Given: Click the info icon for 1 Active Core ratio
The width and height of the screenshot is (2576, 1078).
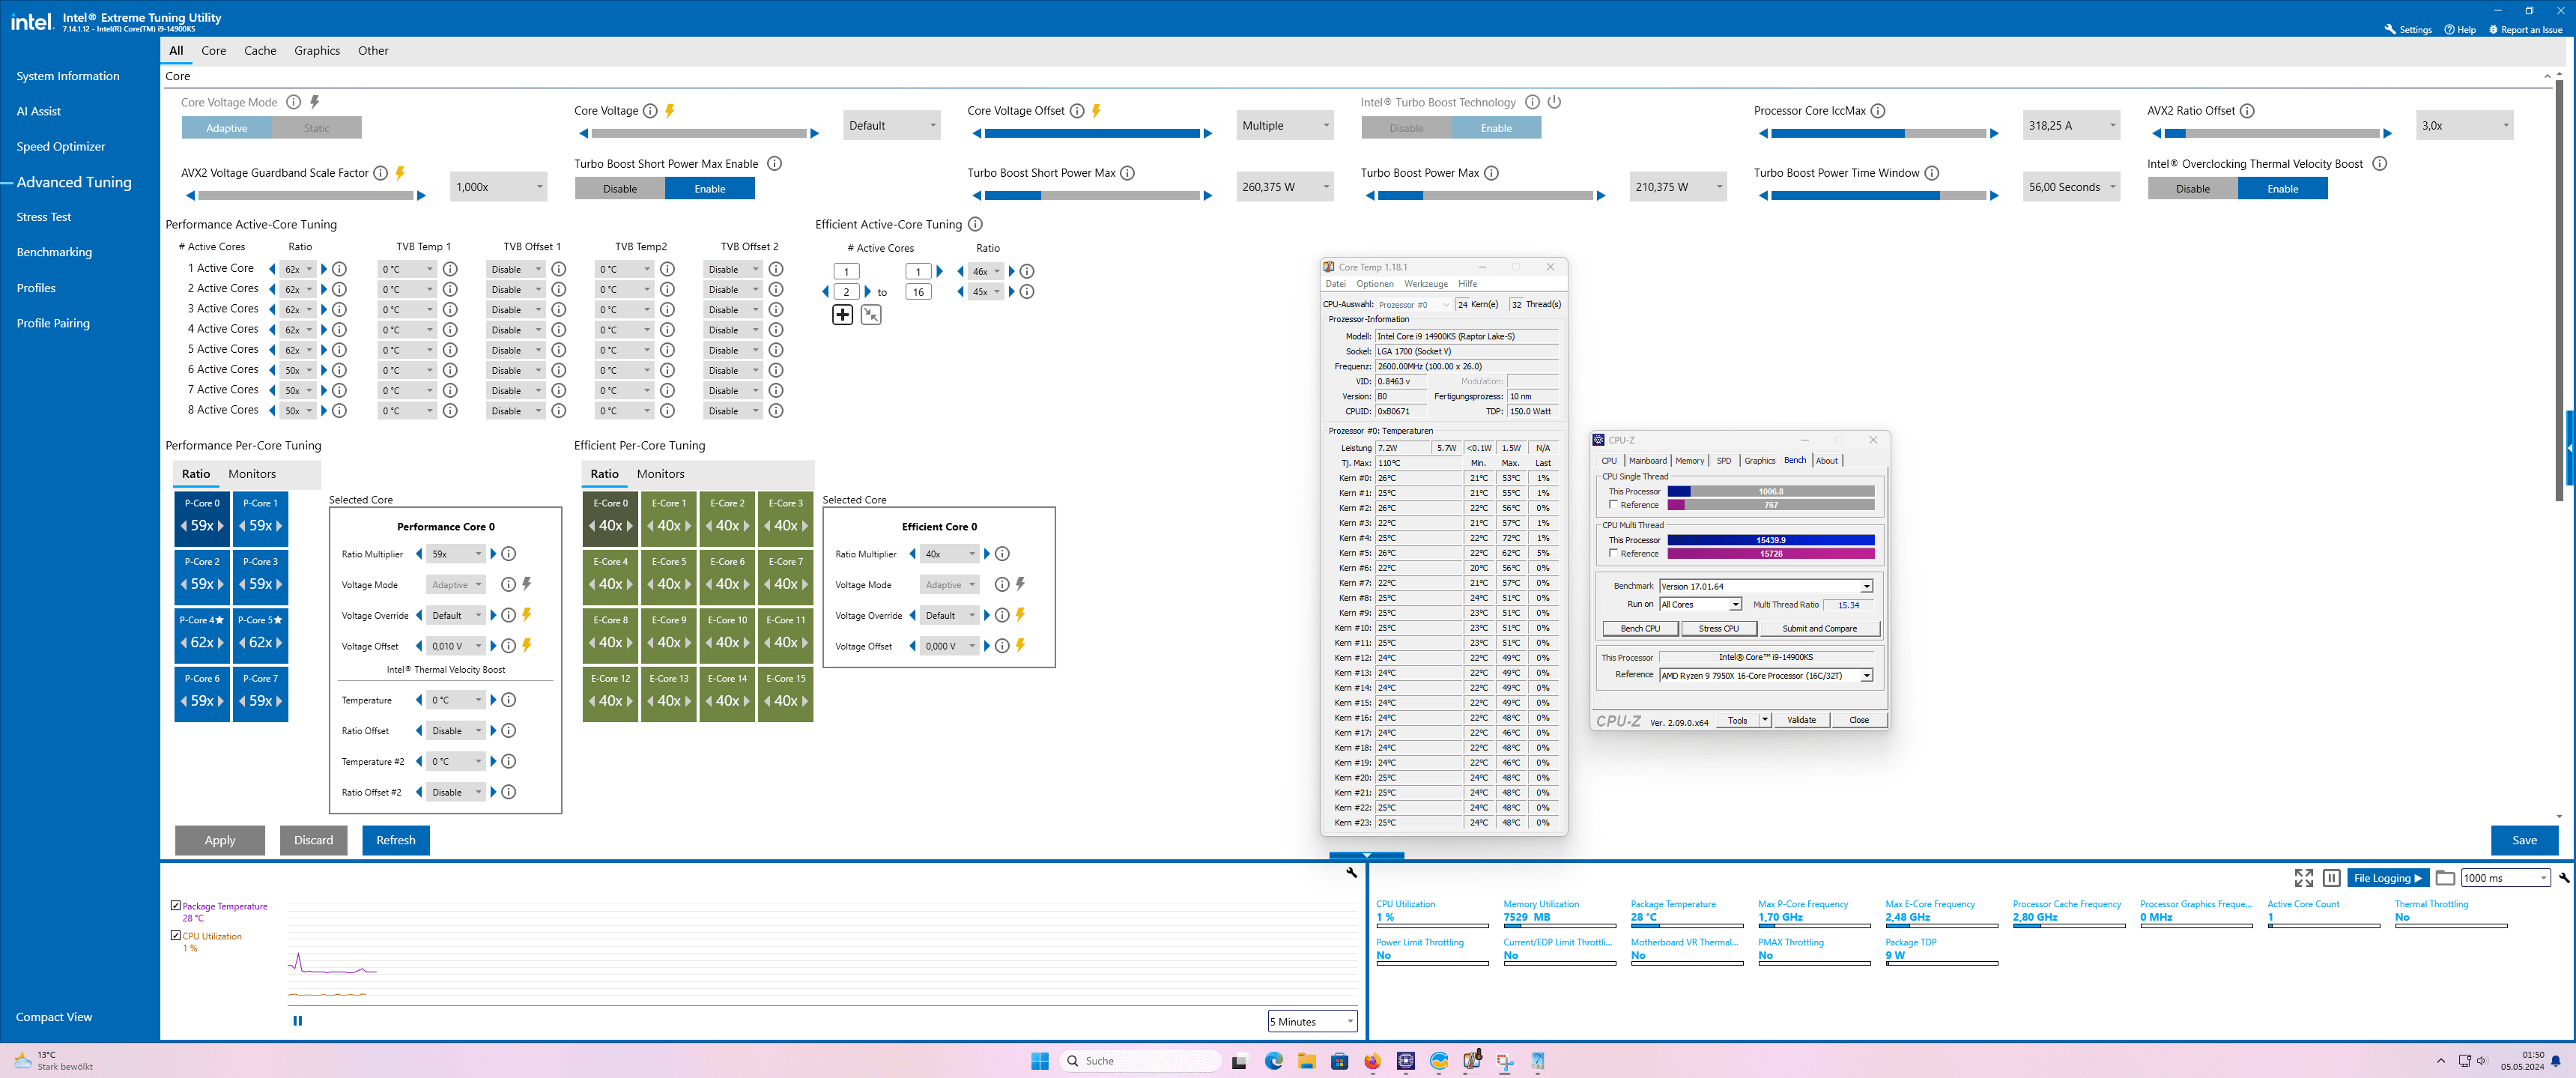Looking at the screenshot, I should [x=340, y=269].
